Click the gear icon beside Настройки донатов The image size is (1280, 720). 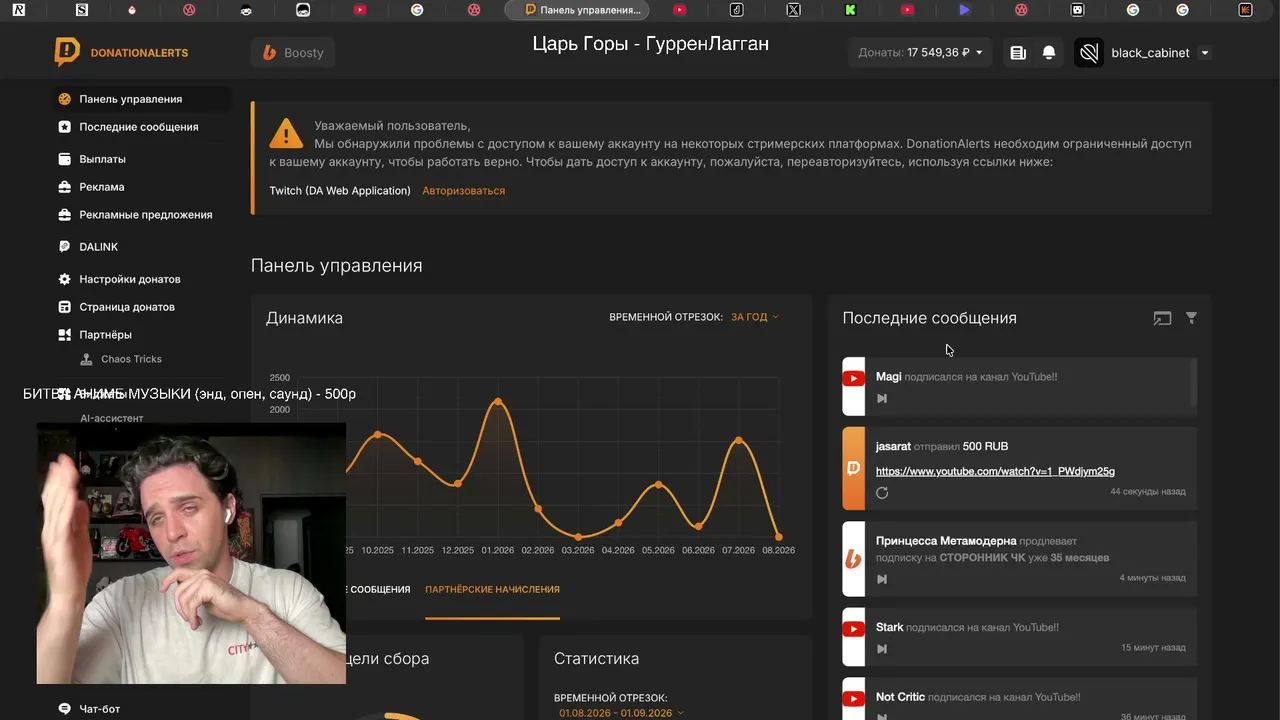point(65,279)
